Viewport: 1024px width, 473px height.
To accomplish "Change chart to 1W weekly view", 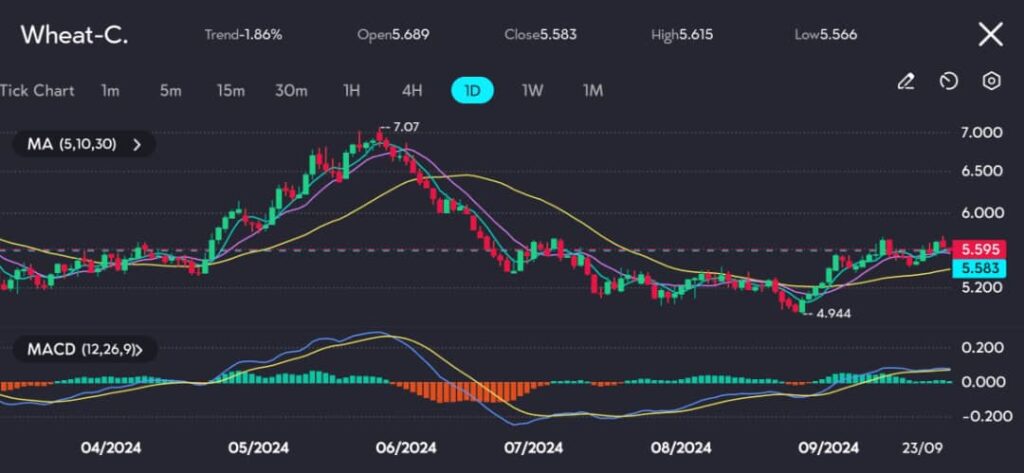I will point(533,90).
